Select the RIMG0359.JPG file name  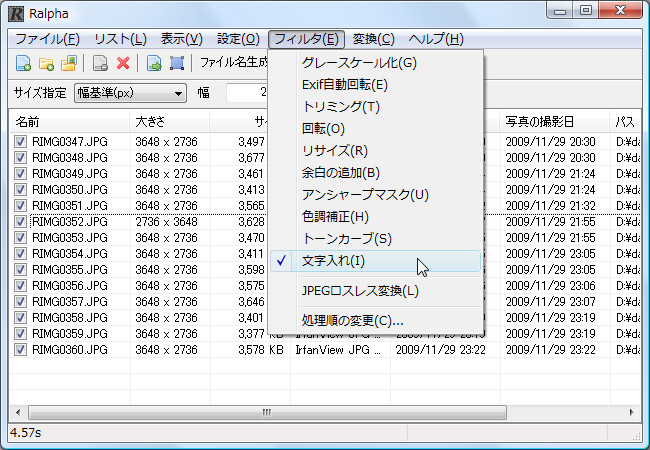coord(70,334)
